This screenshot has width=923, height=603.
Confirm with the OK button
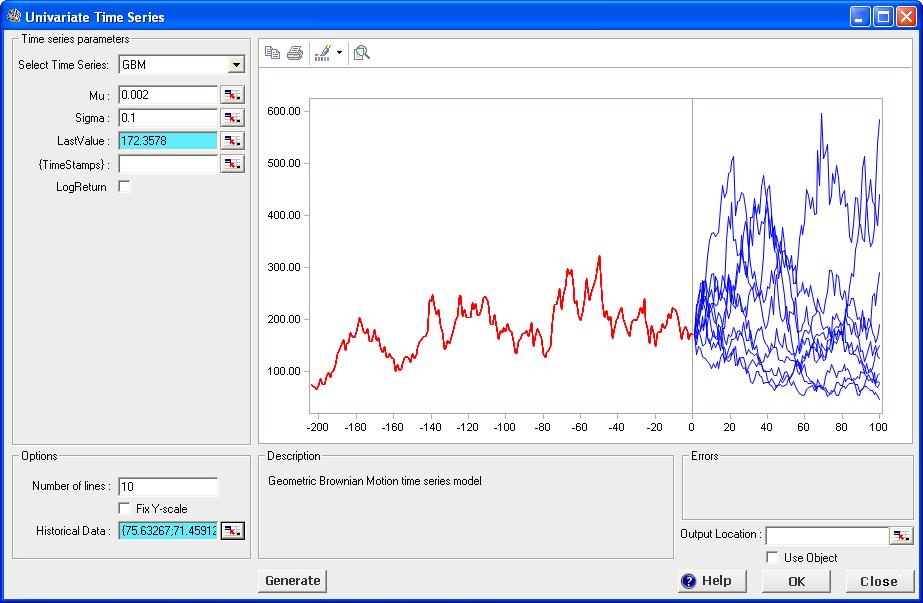[796, 581]
